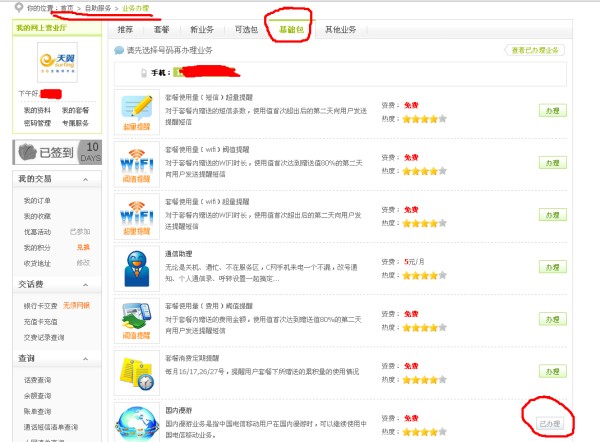
Task: Open 话费查询 link
Action: [x=37, y=380]
